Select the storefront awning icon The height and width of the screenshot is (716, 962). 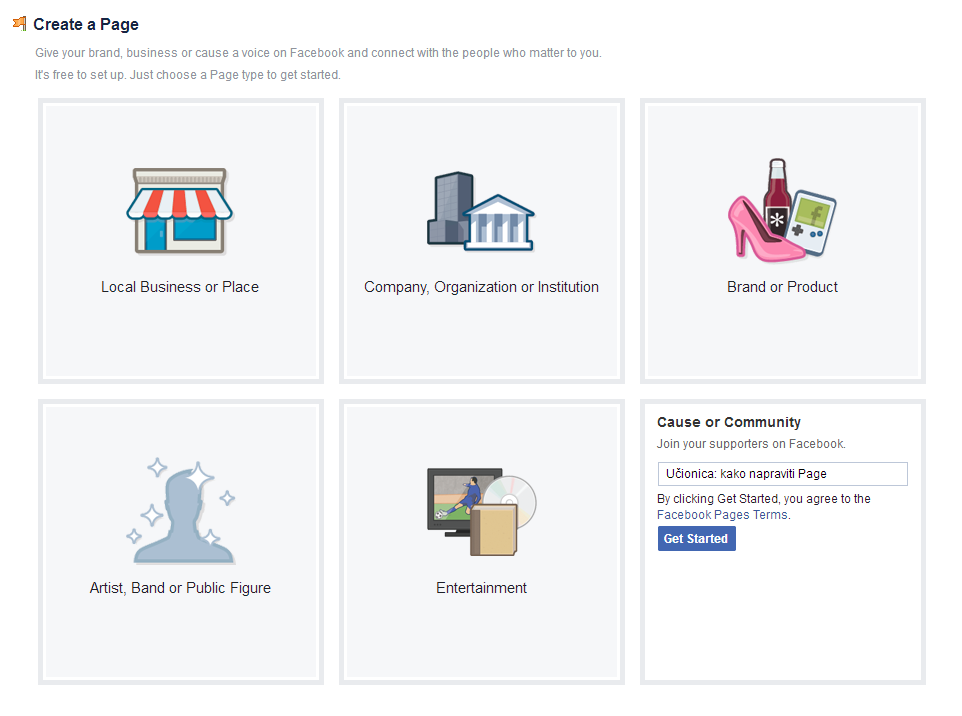pos(180,210)
